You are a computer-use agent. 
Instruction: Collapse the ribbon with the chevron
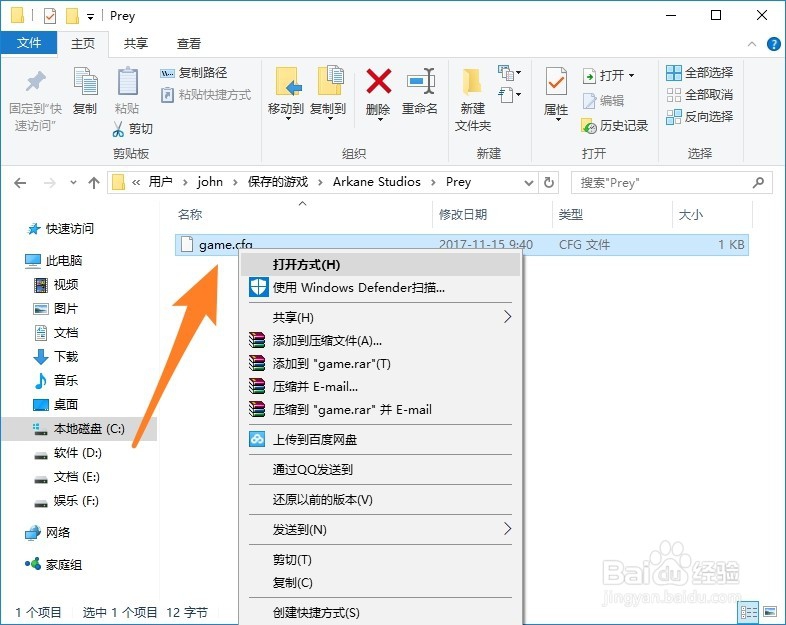click(x=751, y=44)
